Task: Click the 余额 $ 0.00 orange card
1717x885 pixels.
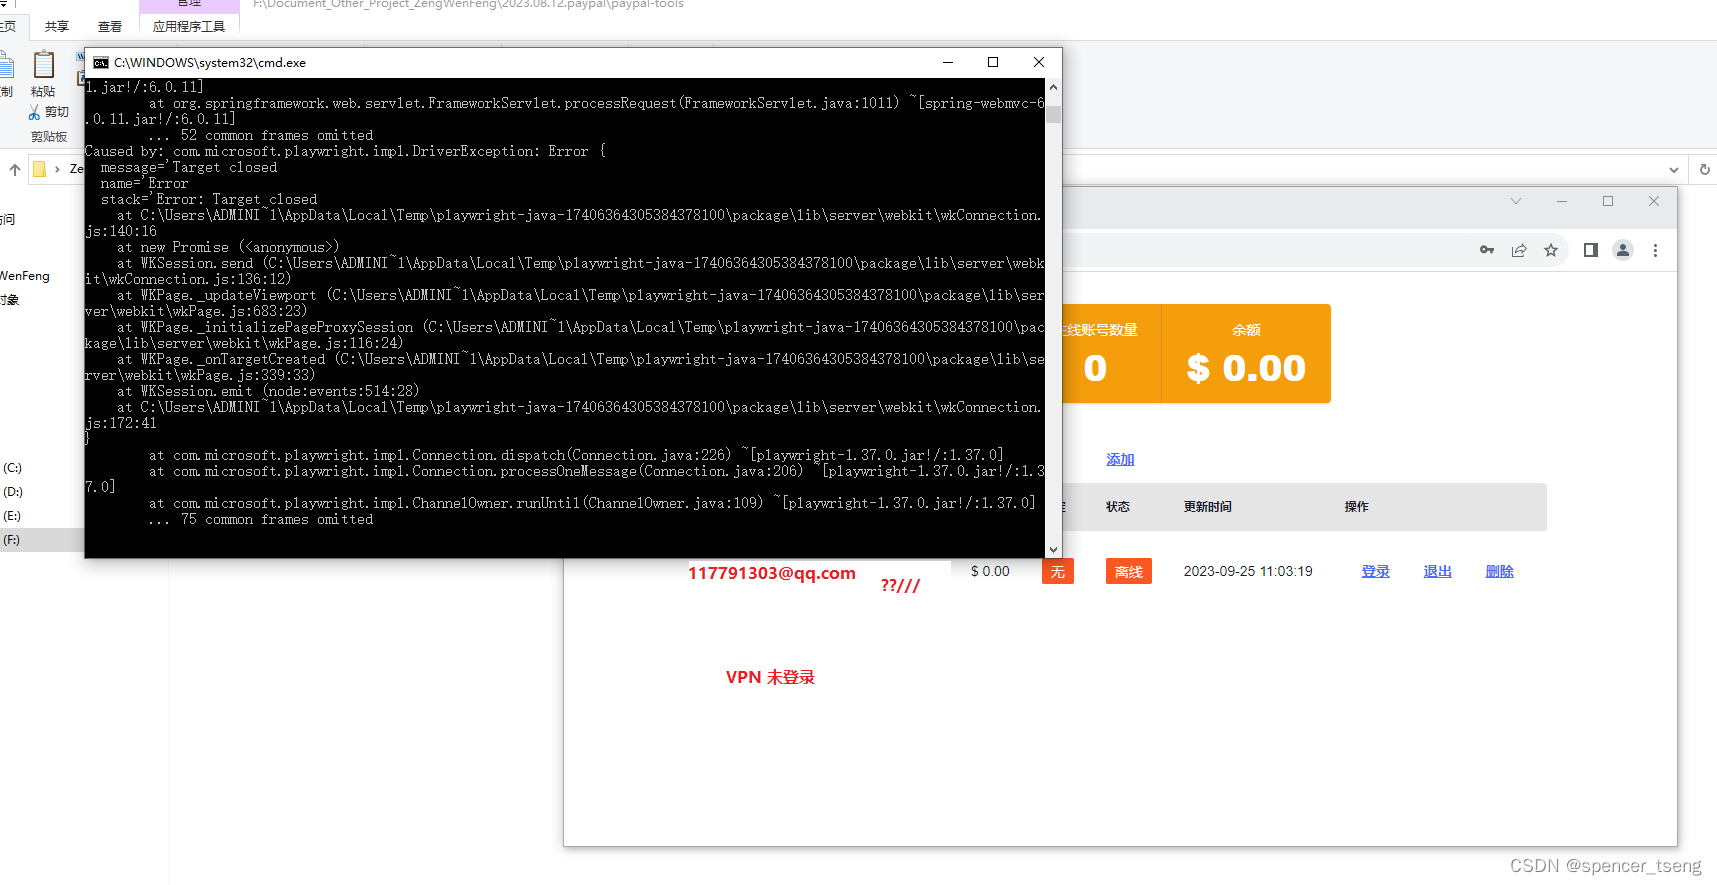Action: [1246, 354]
